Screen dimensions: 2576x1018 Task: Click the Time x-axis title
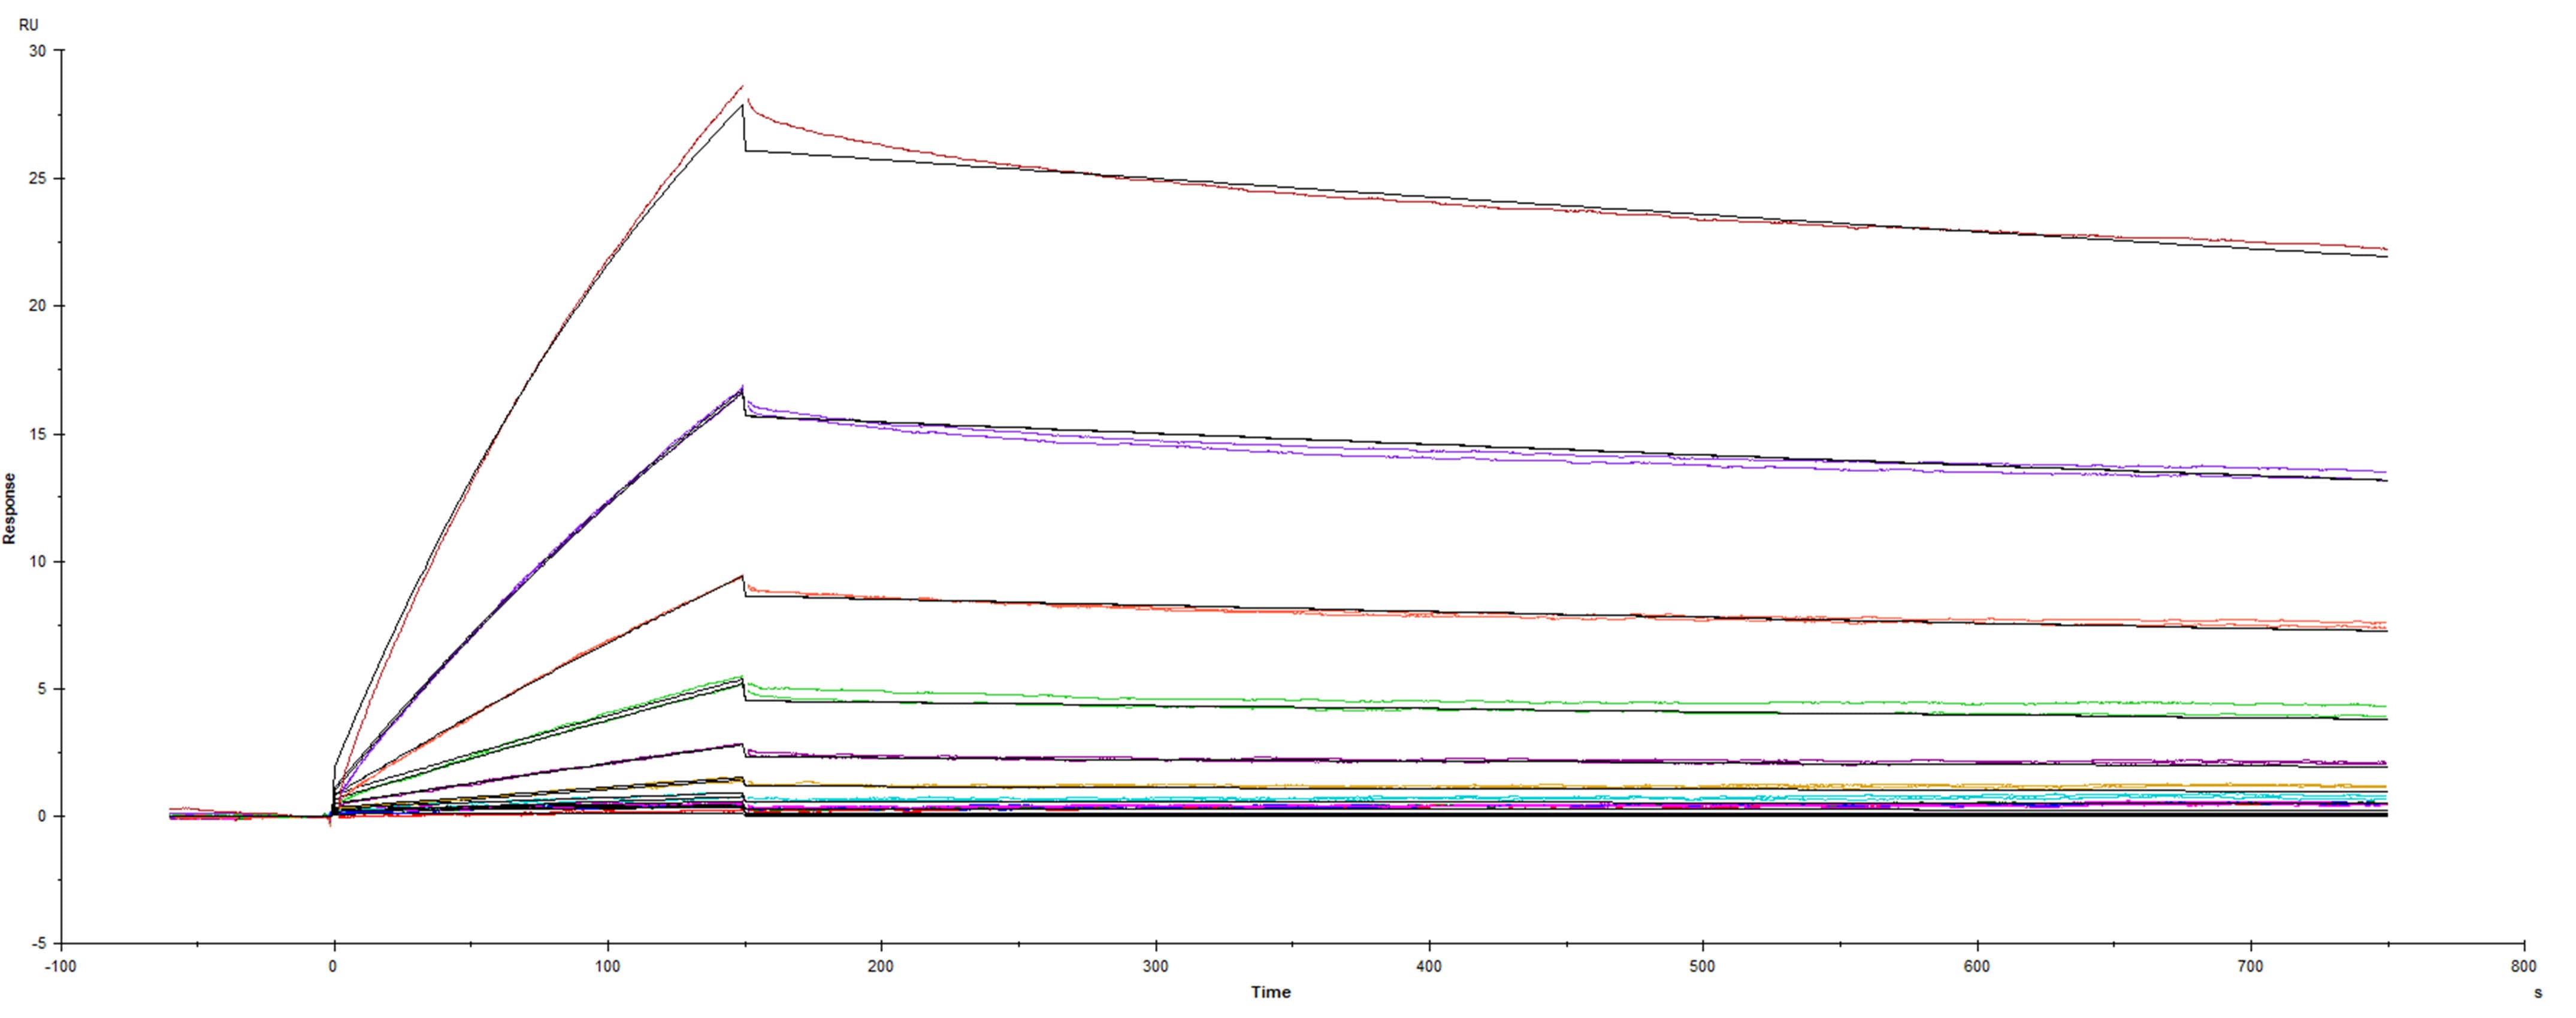pos(1270,992)
